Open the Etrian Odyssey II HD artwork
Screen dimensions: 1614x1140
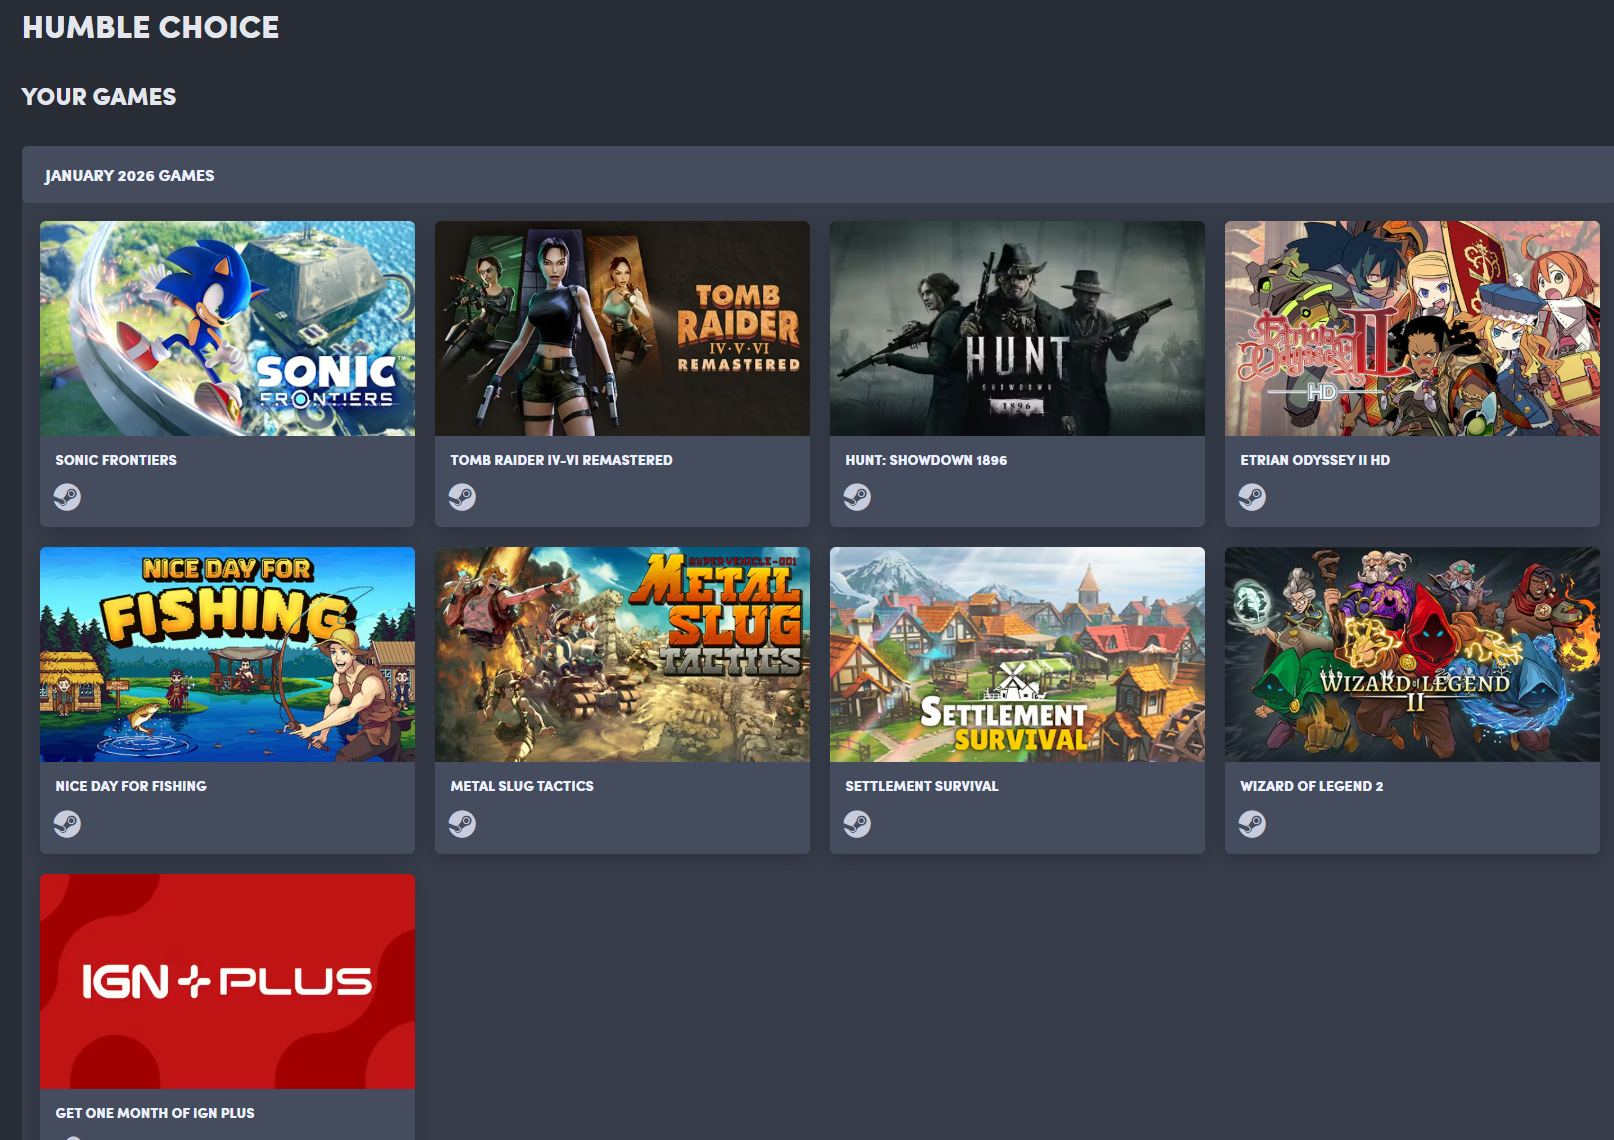coord(1412,328)
